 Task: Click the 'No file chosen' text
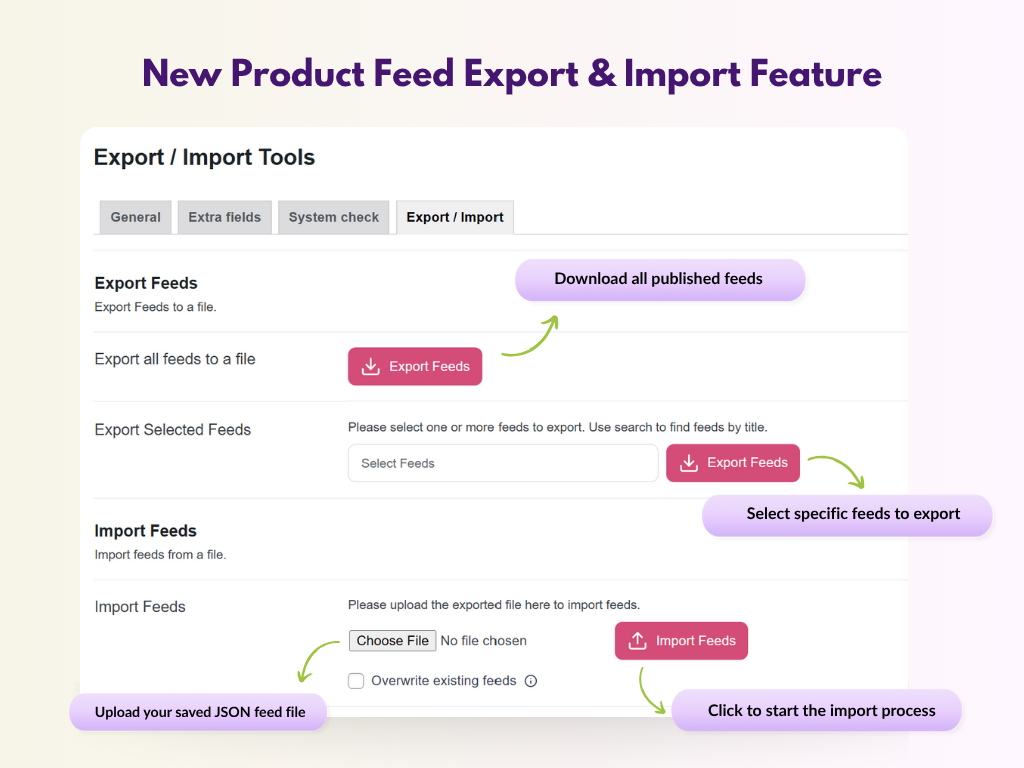click(x=484, y=641)
